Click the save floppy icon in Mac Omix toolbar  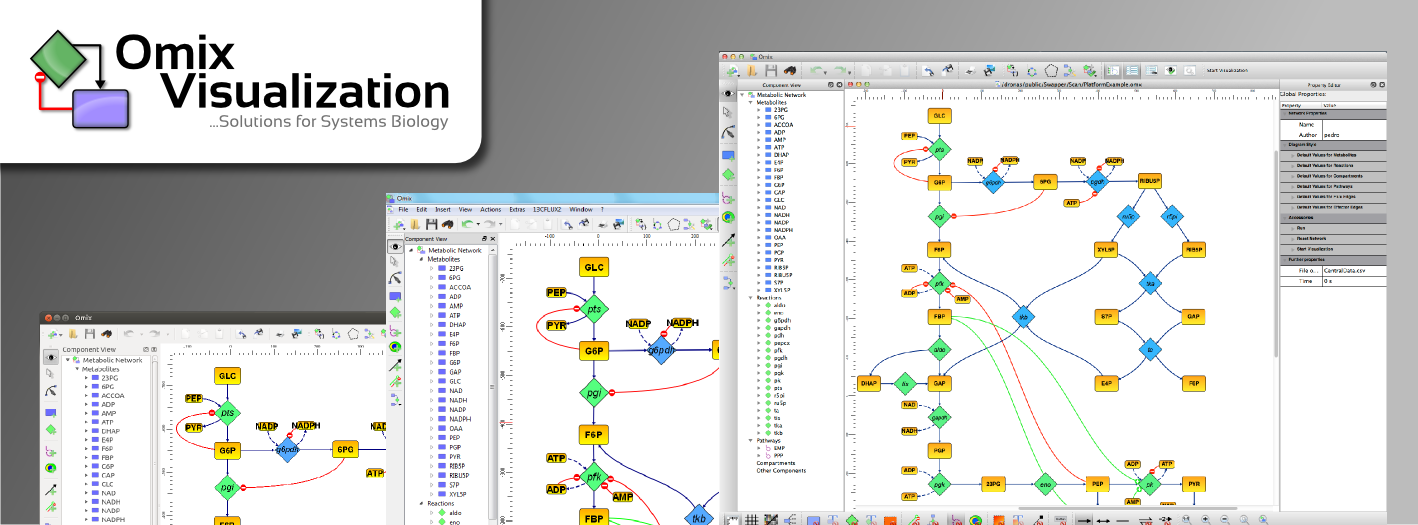(771, 71)
